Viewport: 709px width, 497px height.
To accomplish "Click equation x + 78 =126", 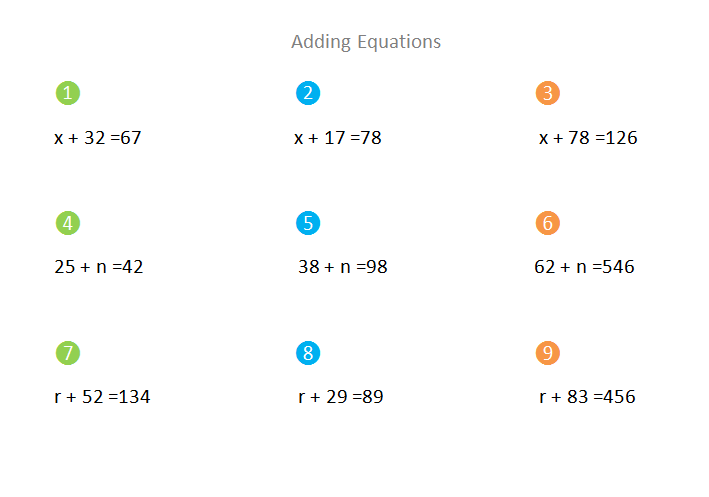I will 588,138.
